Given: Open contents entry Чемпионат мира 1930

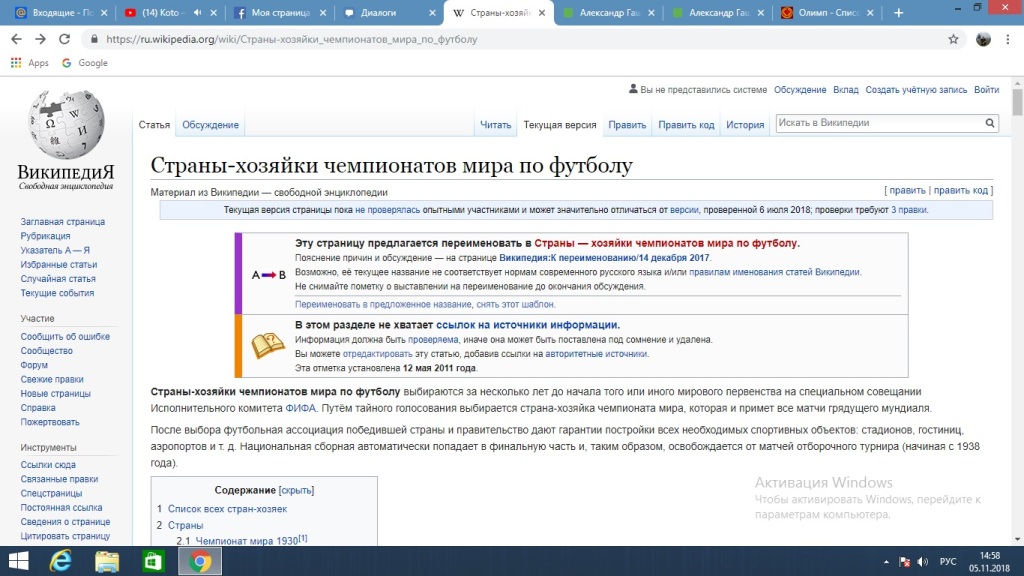Looking at the screenshot, I should click(247, 541).
